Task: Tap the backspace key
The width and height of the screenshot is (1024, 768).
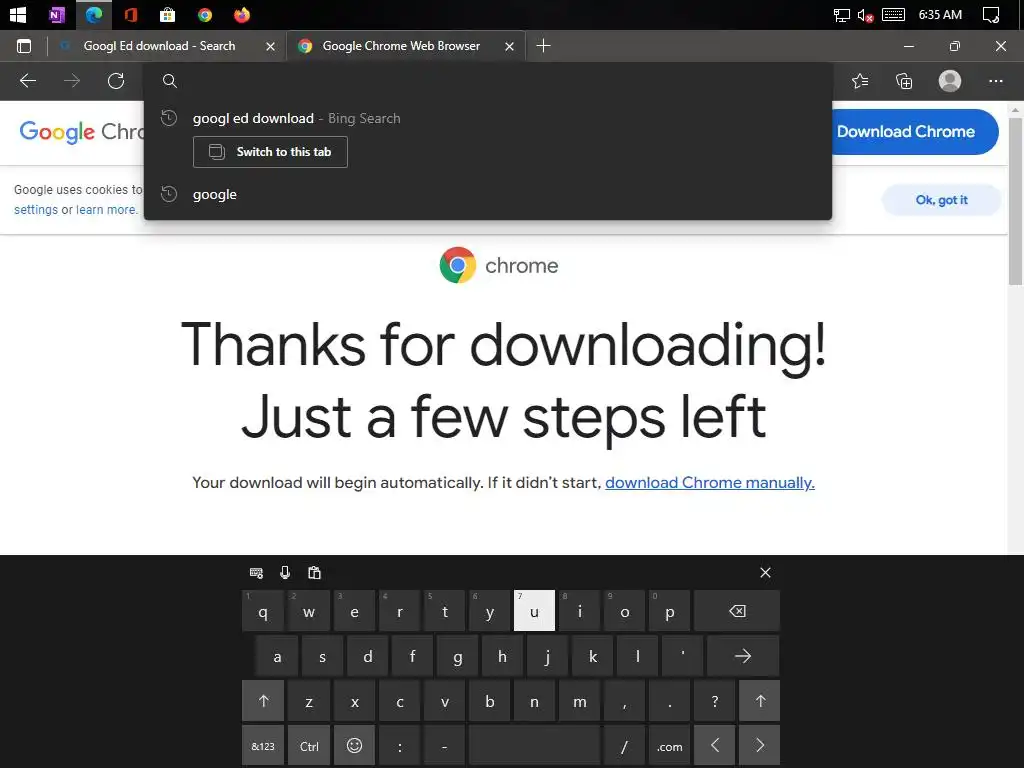Action: coord(737,611)
